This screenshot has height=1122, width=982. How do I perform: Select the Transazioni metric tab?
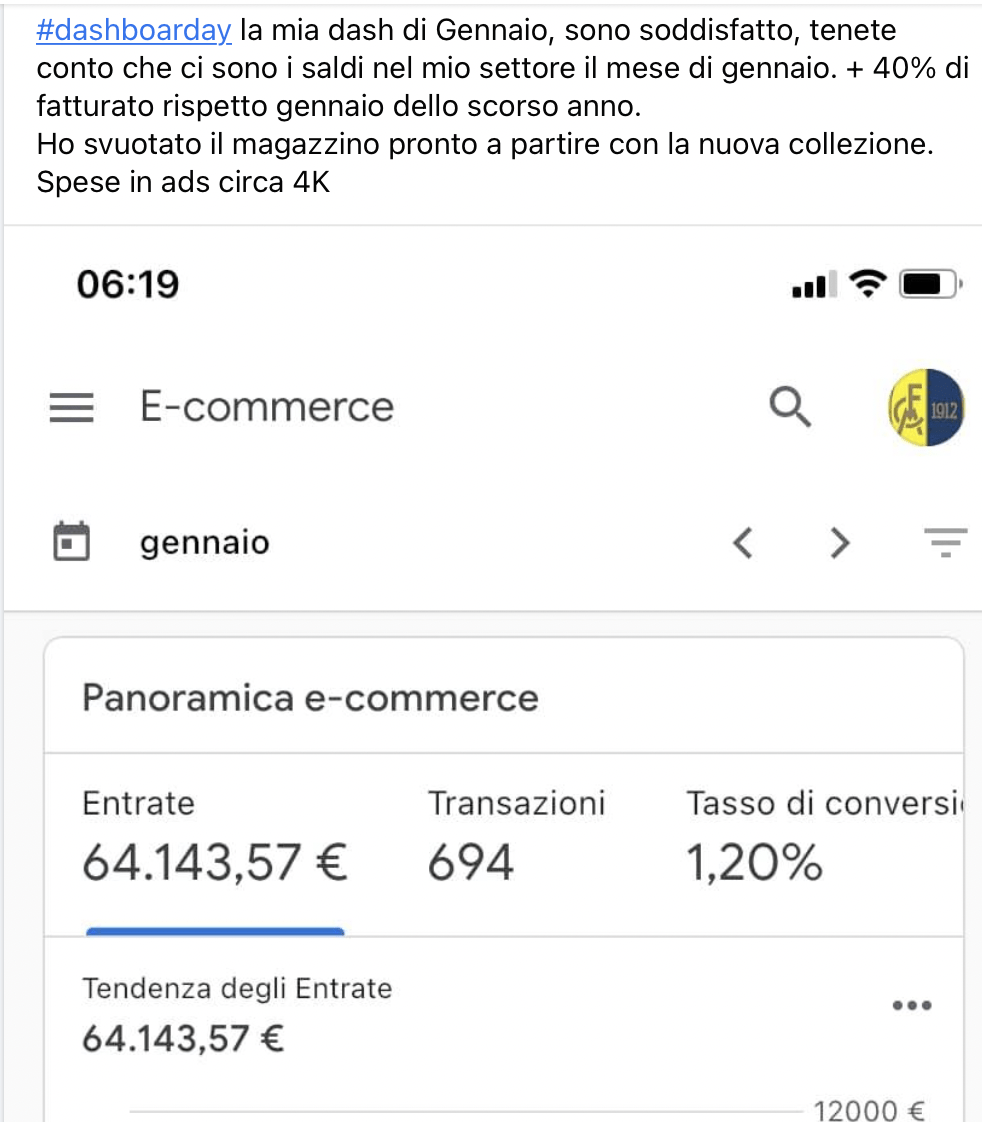click(x=517, y=842)
